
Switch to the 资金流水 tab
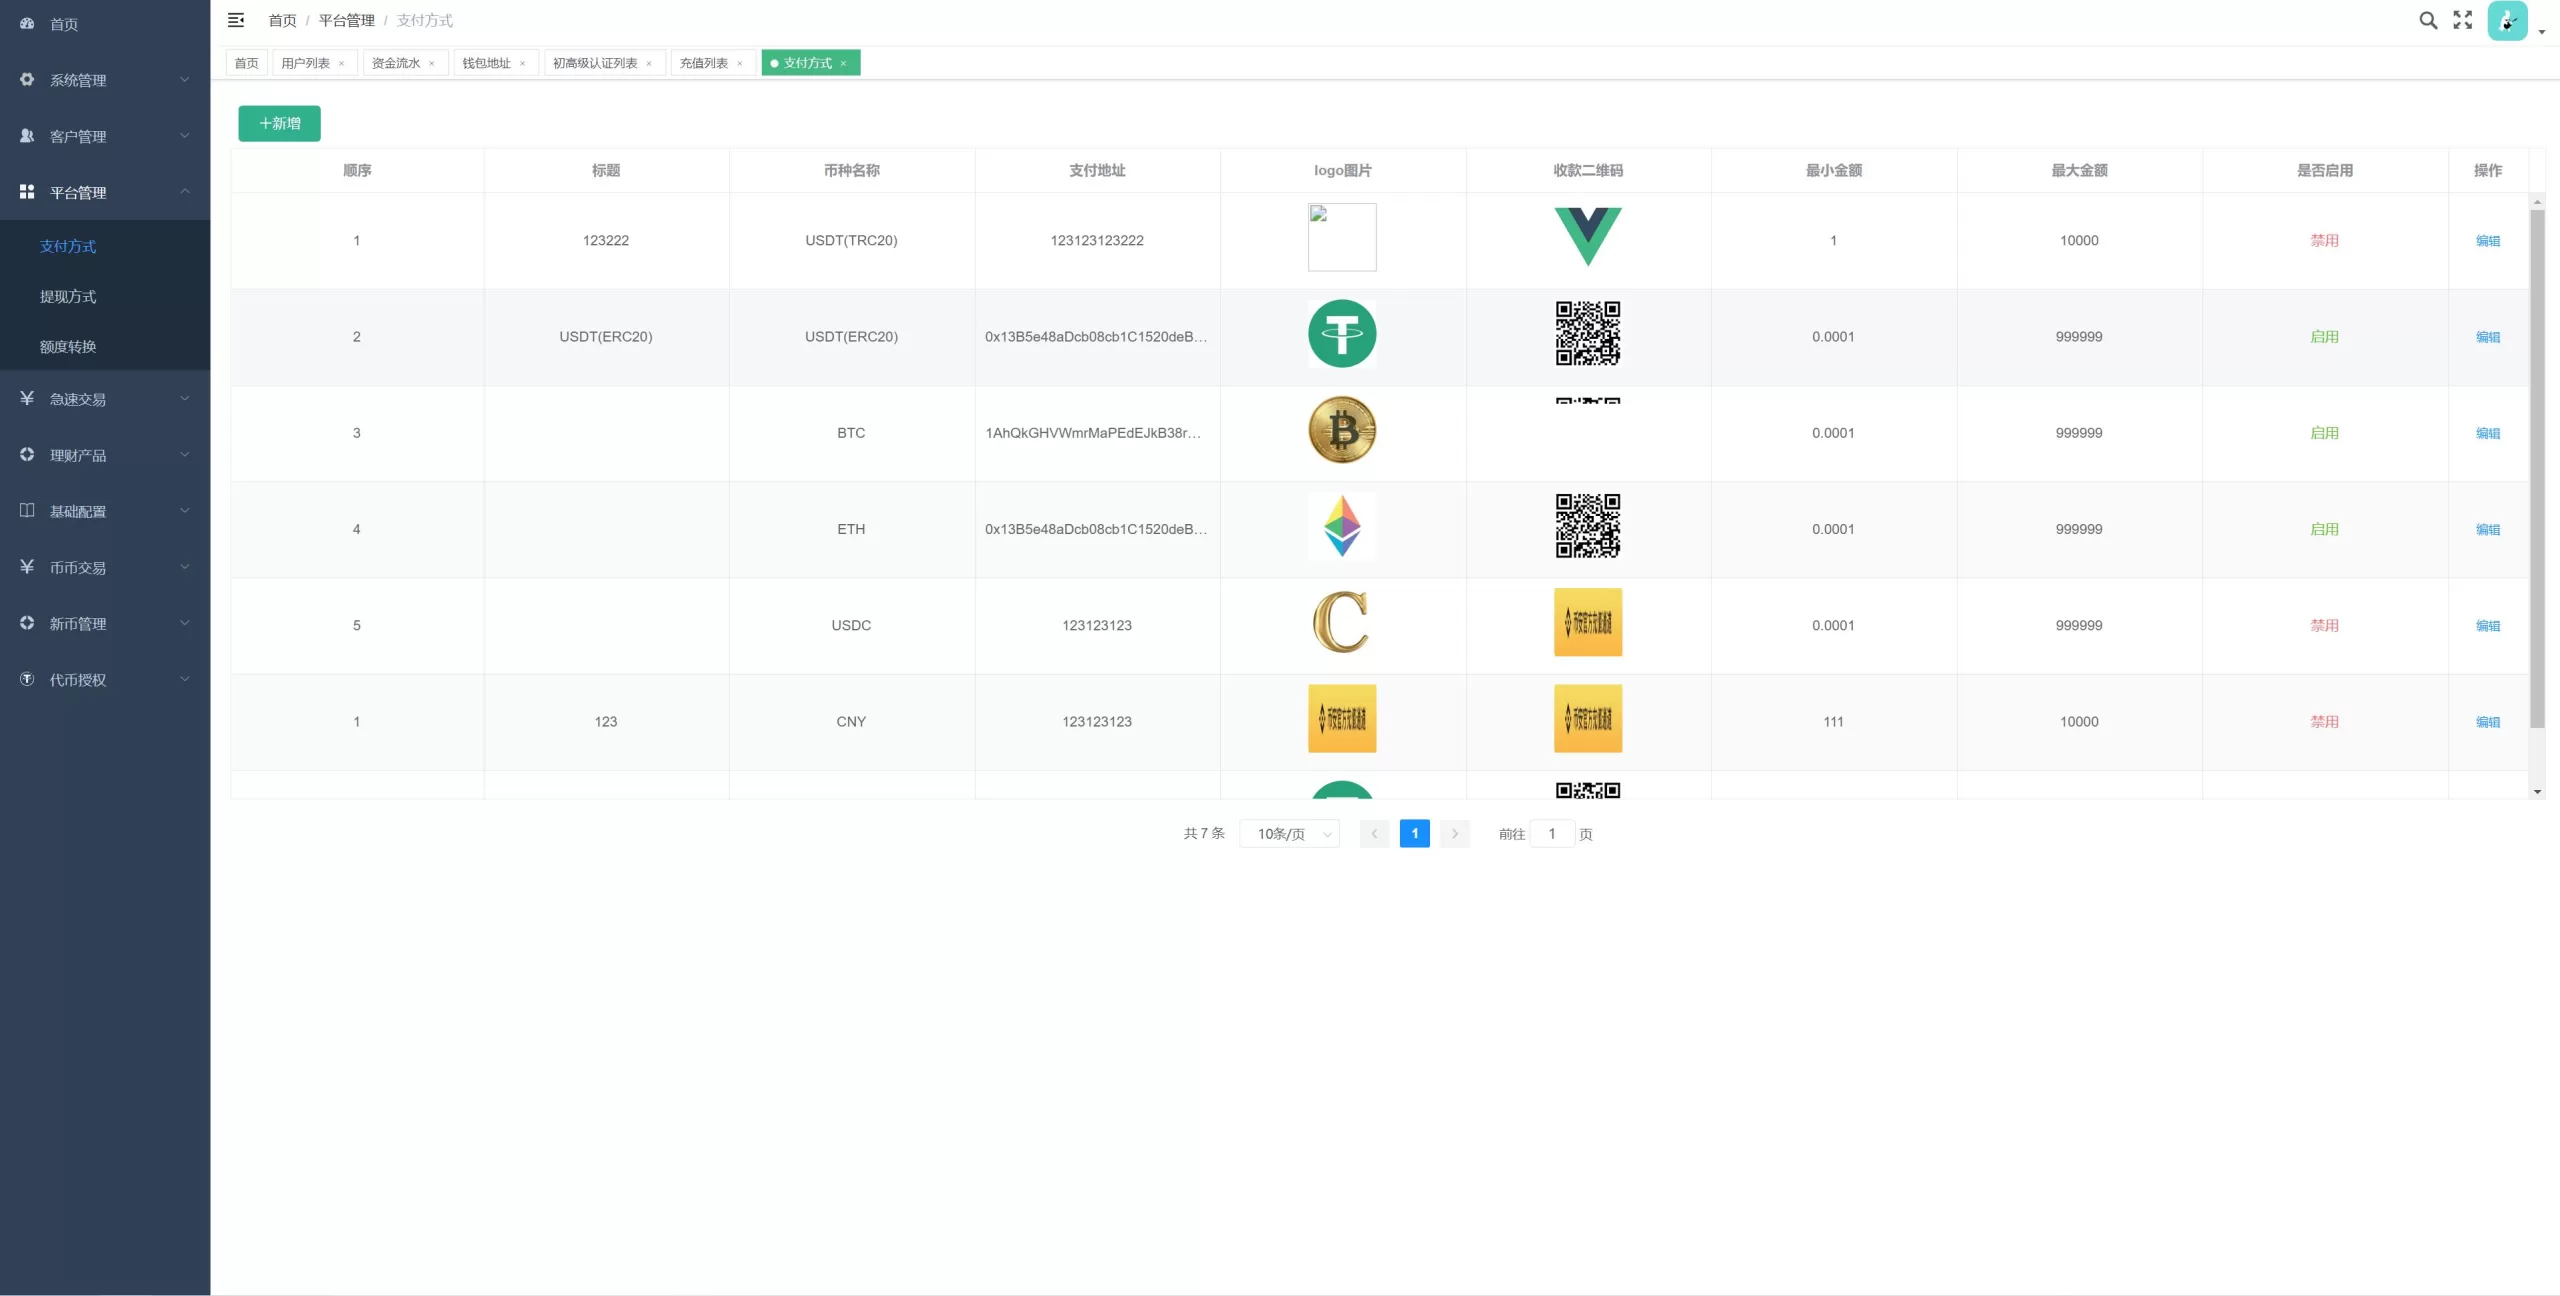coord(396,63)
